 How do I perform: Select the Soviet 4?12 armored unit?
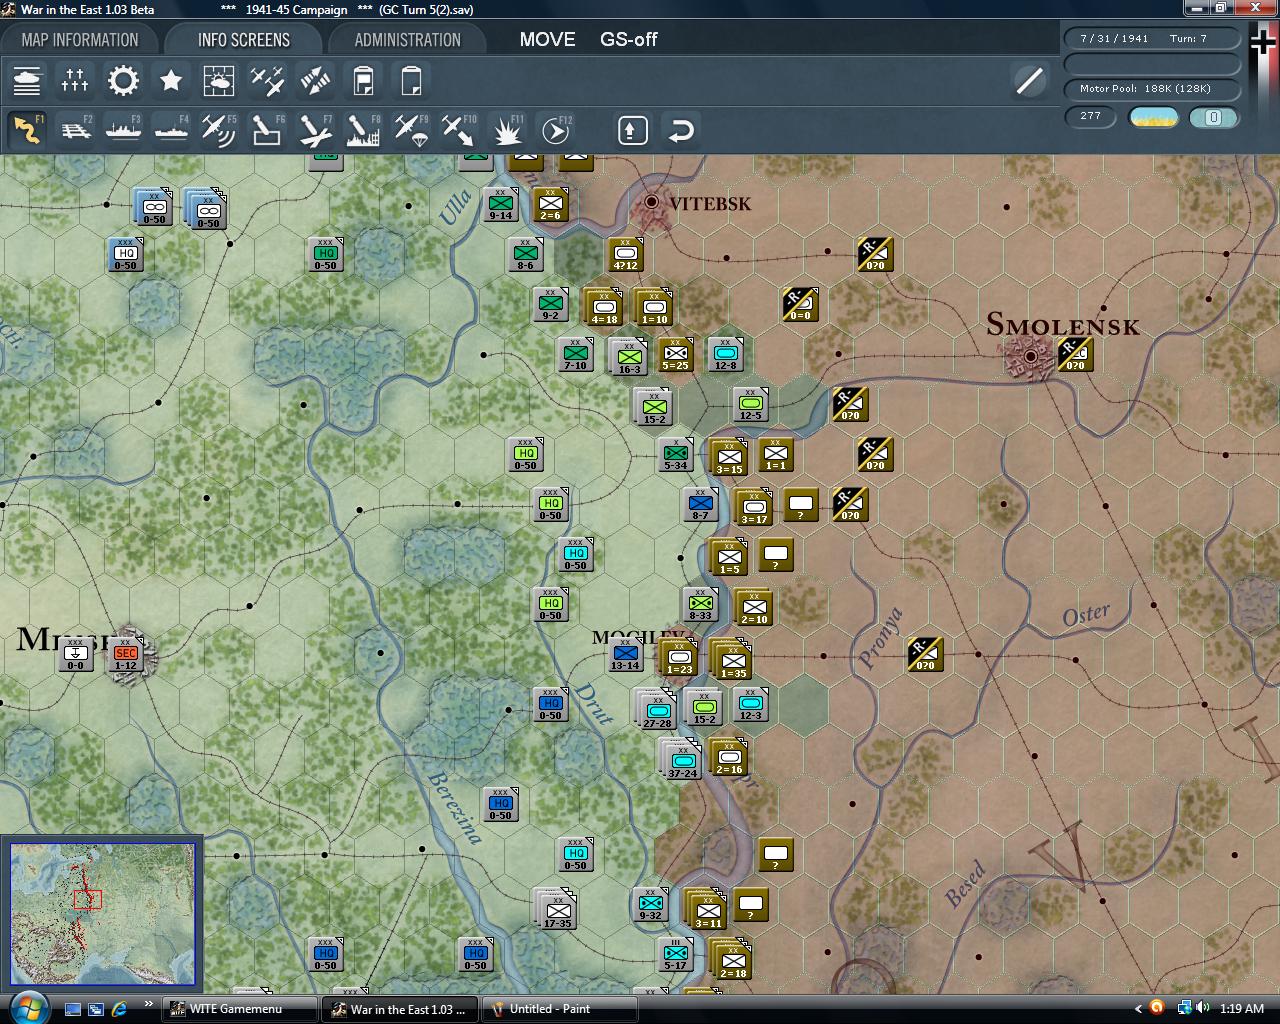pos(625,255)
